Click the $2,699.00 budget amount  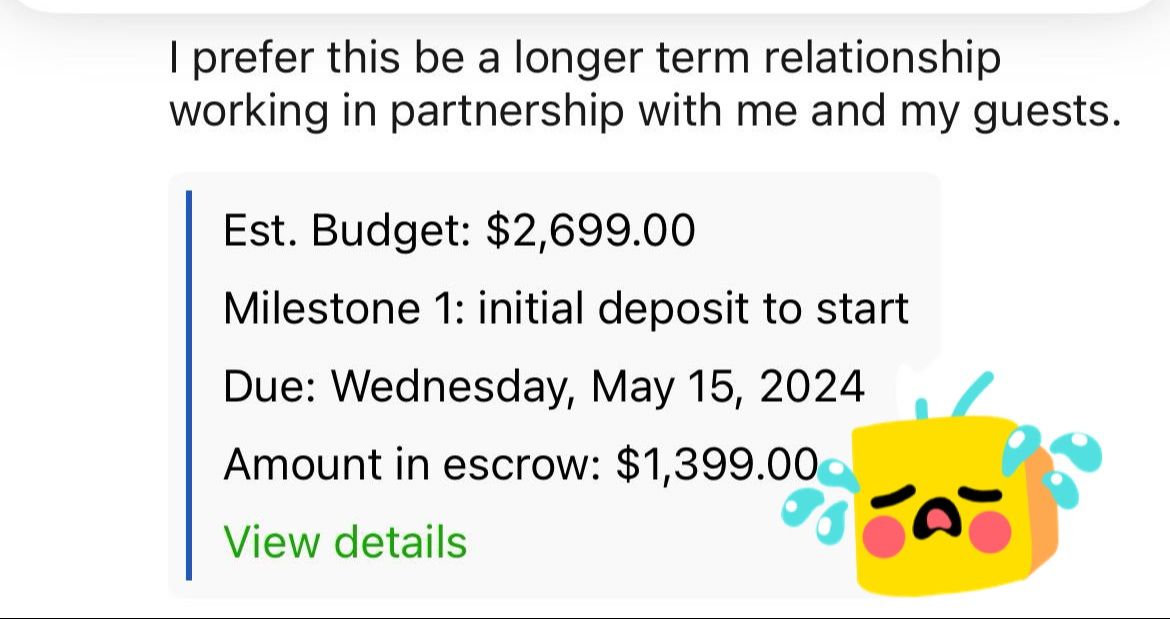click(590, 231)
